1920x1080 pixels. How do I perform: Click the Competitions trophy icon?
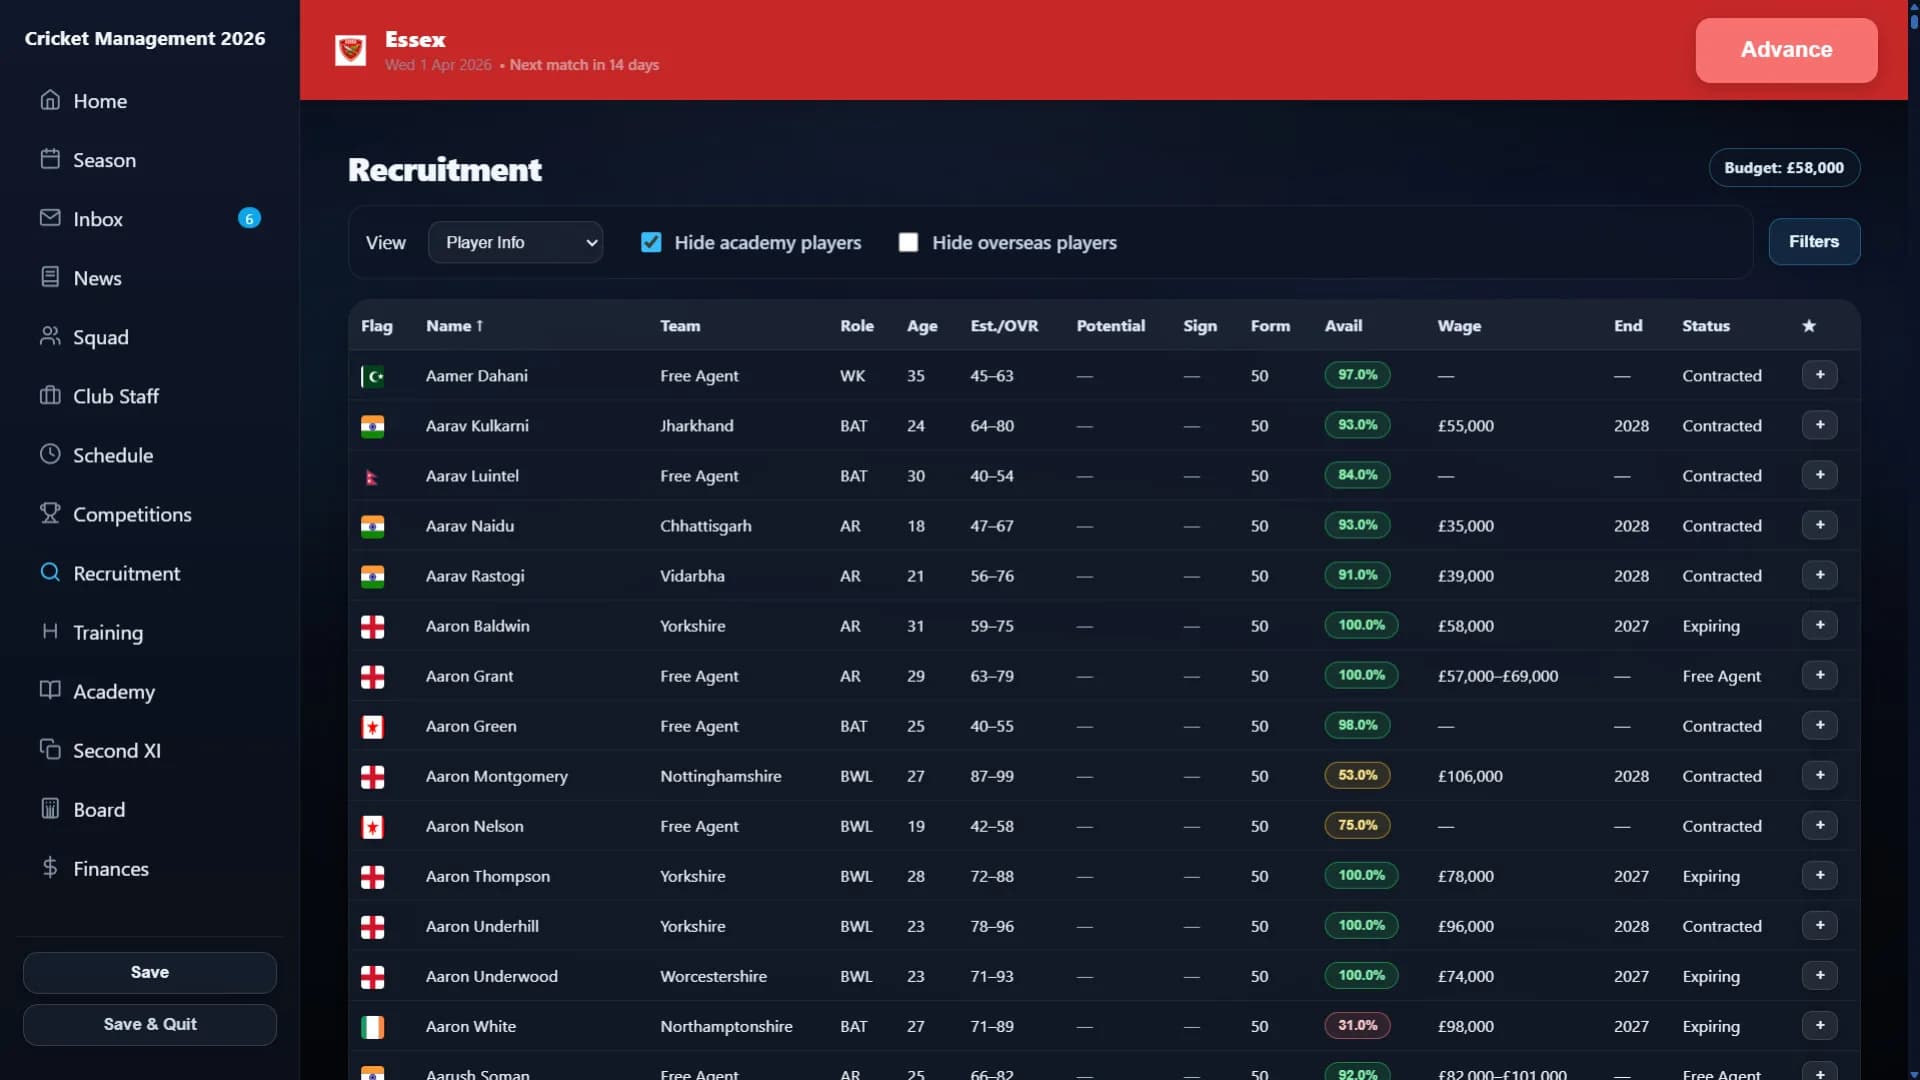point(50,513)
